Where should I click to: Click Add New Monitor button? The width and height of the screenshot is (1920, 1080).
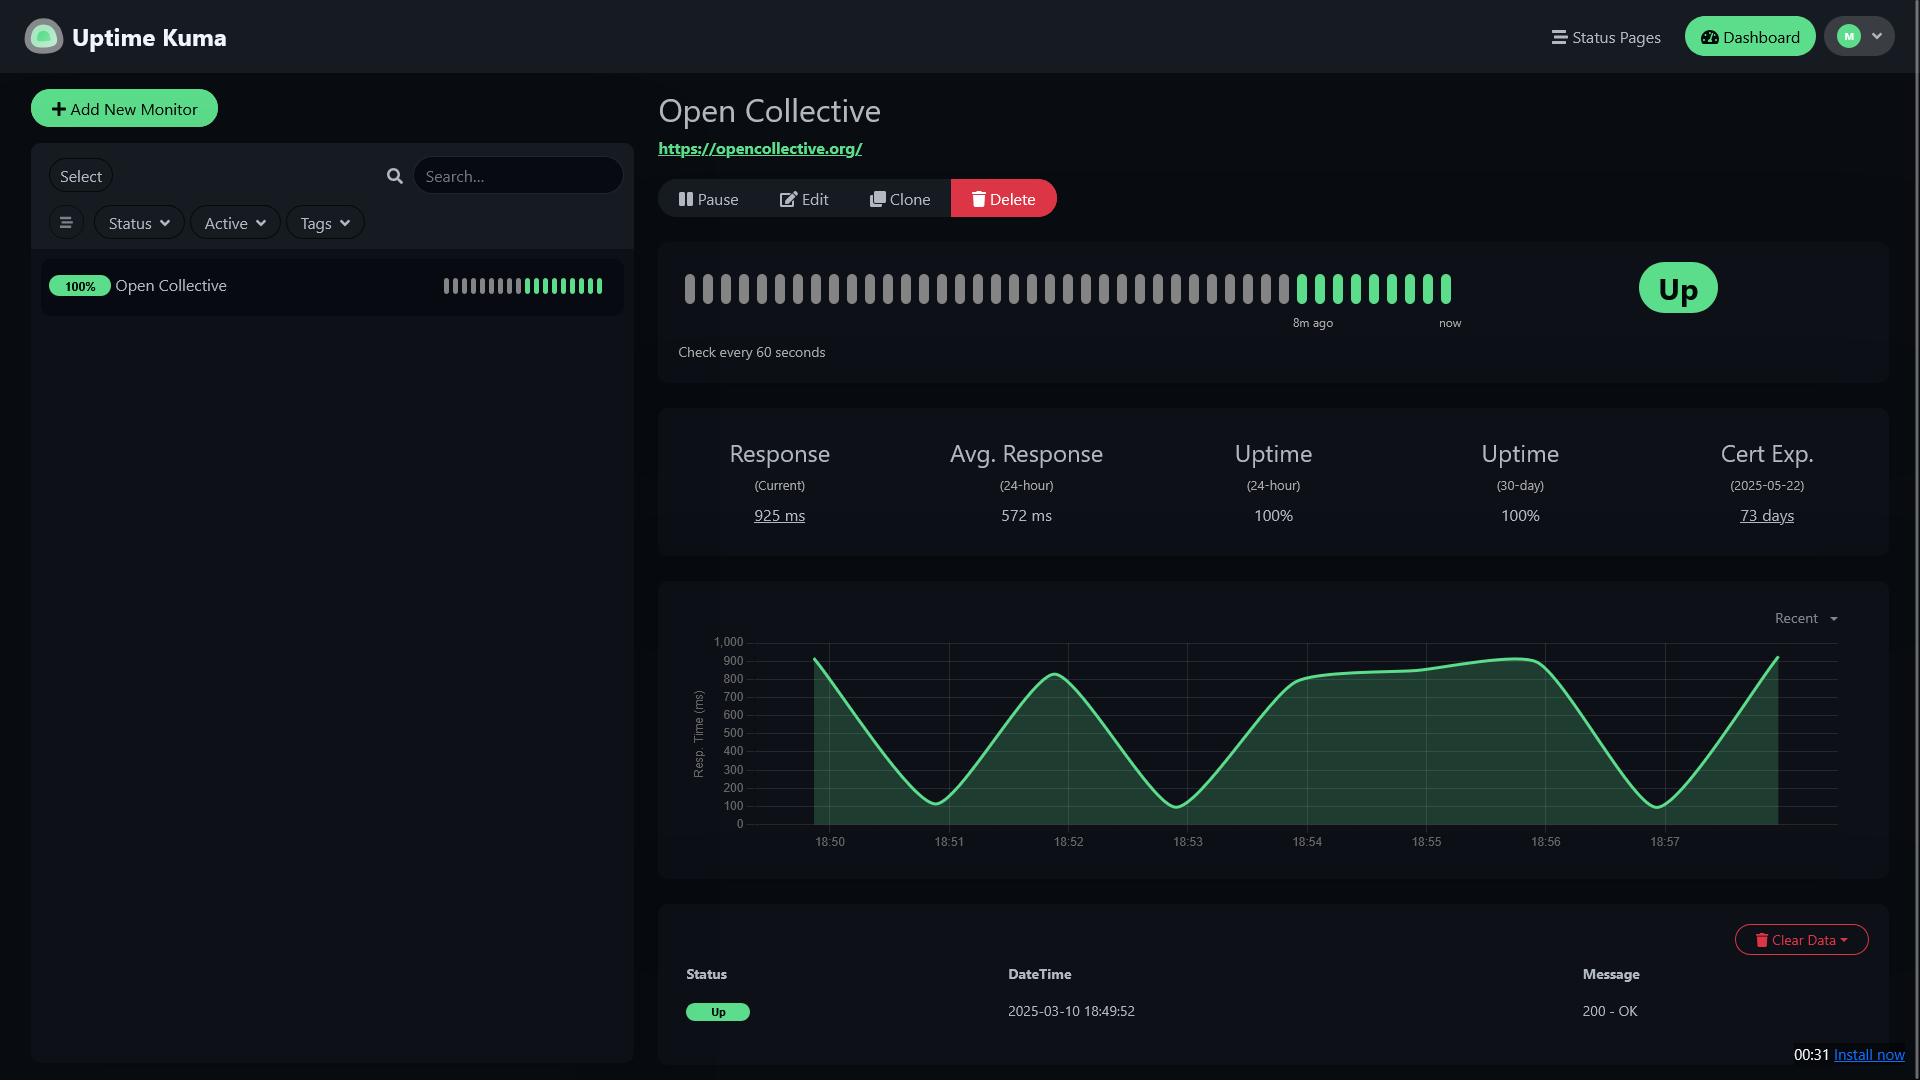point(124,109)
